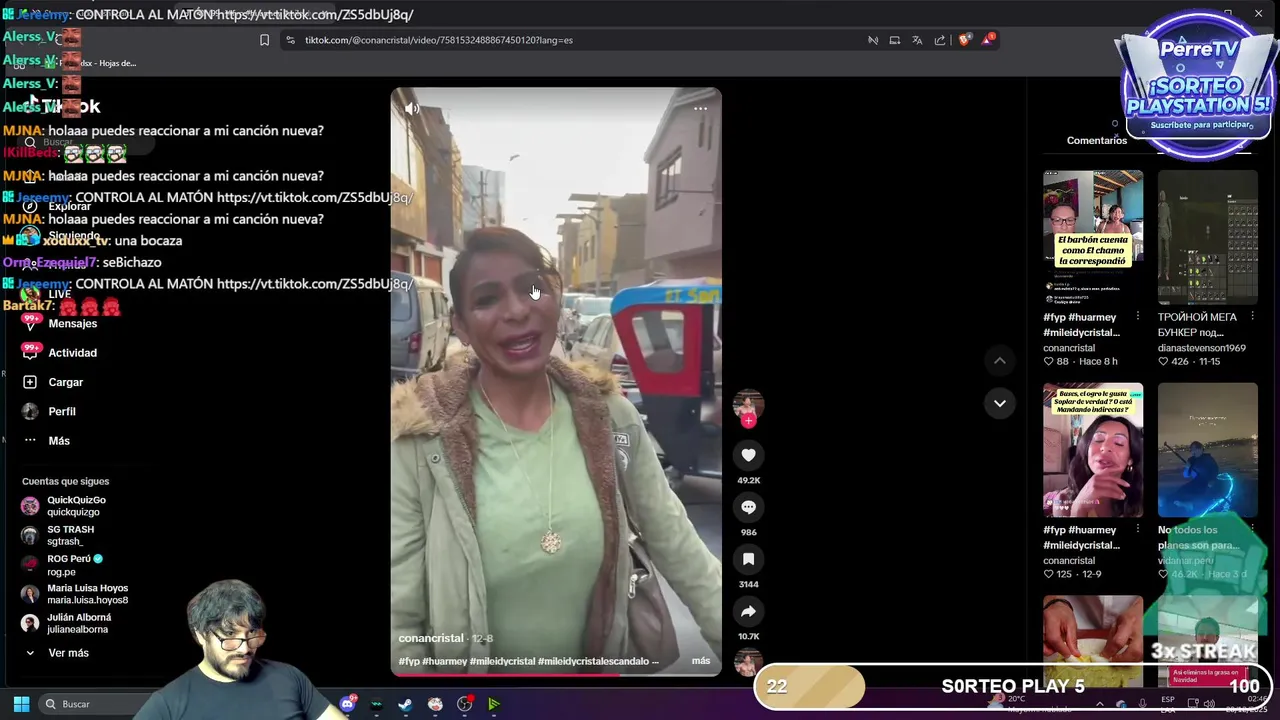Open site settings icon beside the URL
Screen dimensions: 1280x720
(x=290, y=40)
